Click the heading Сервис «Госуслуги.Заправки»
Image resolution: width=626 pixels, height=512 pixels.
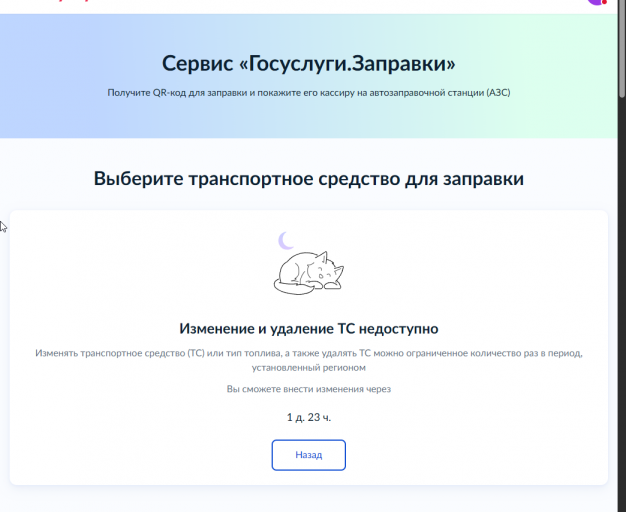click(x=309, y=64)
